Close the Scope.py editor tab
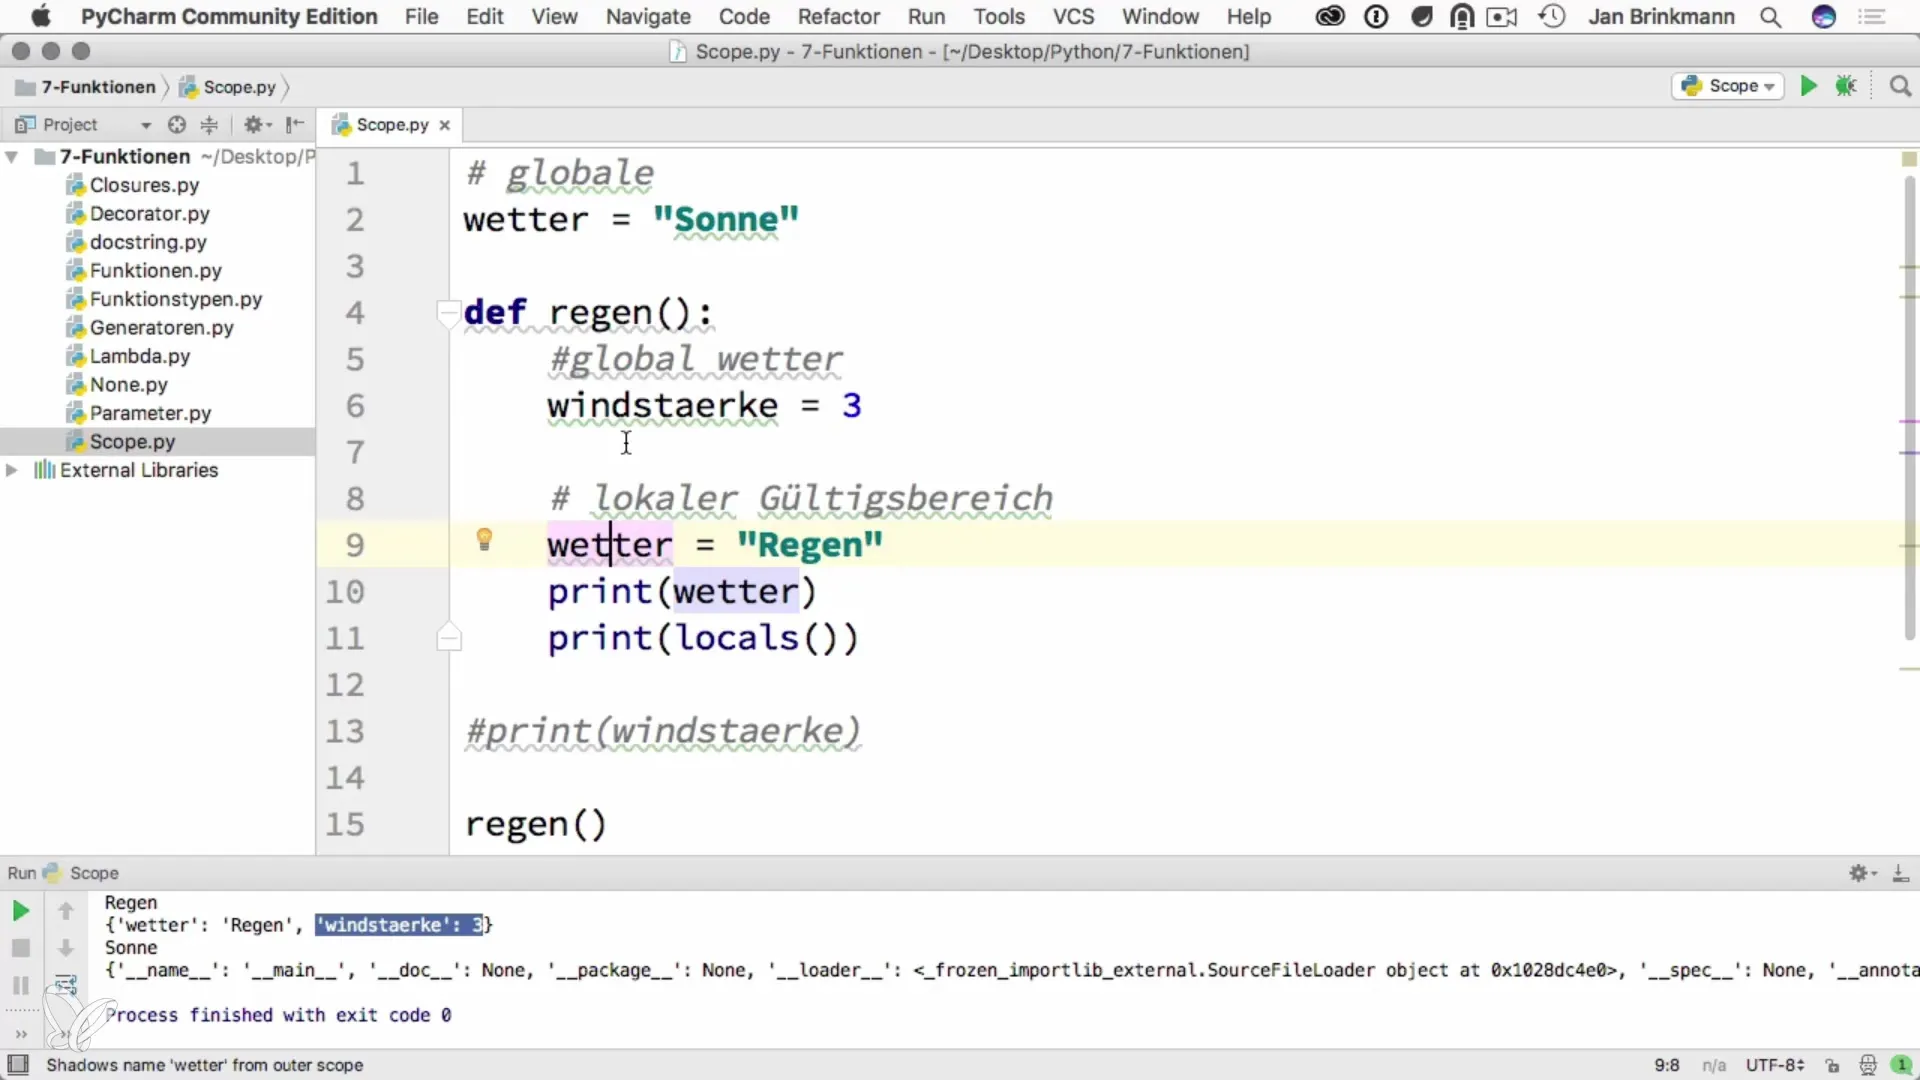The width and height of the screenshot is (1920, 1080). click(445, 125)
